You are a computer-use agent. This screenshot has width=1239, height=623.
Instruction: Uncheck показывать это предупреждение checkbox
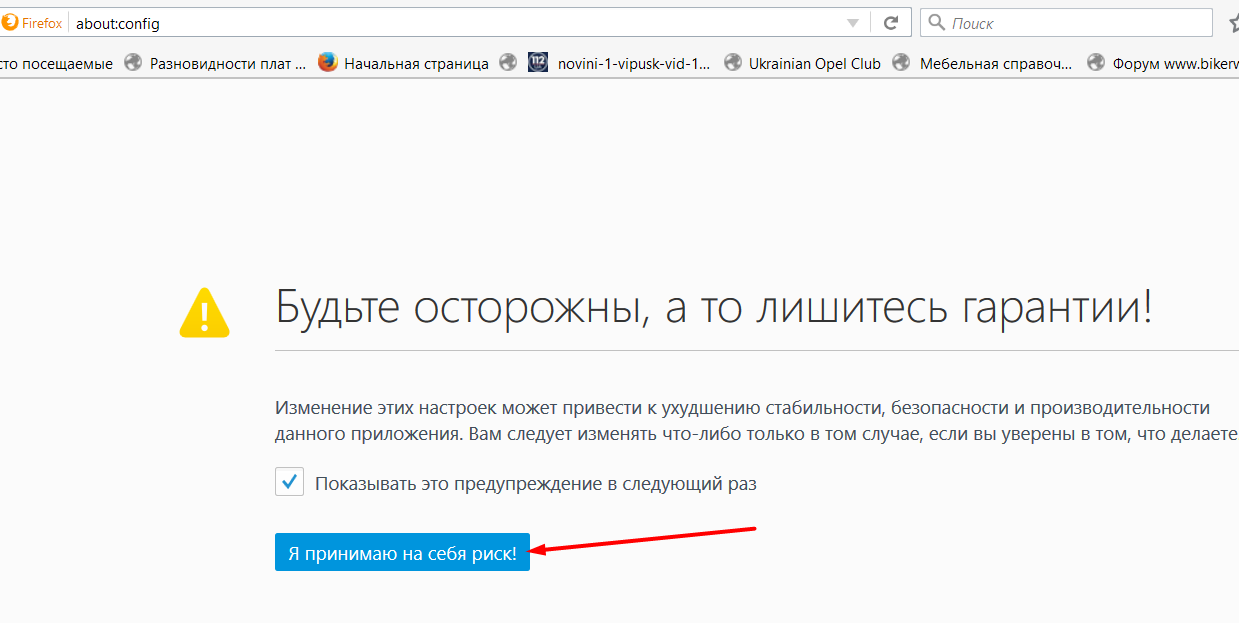289,481
